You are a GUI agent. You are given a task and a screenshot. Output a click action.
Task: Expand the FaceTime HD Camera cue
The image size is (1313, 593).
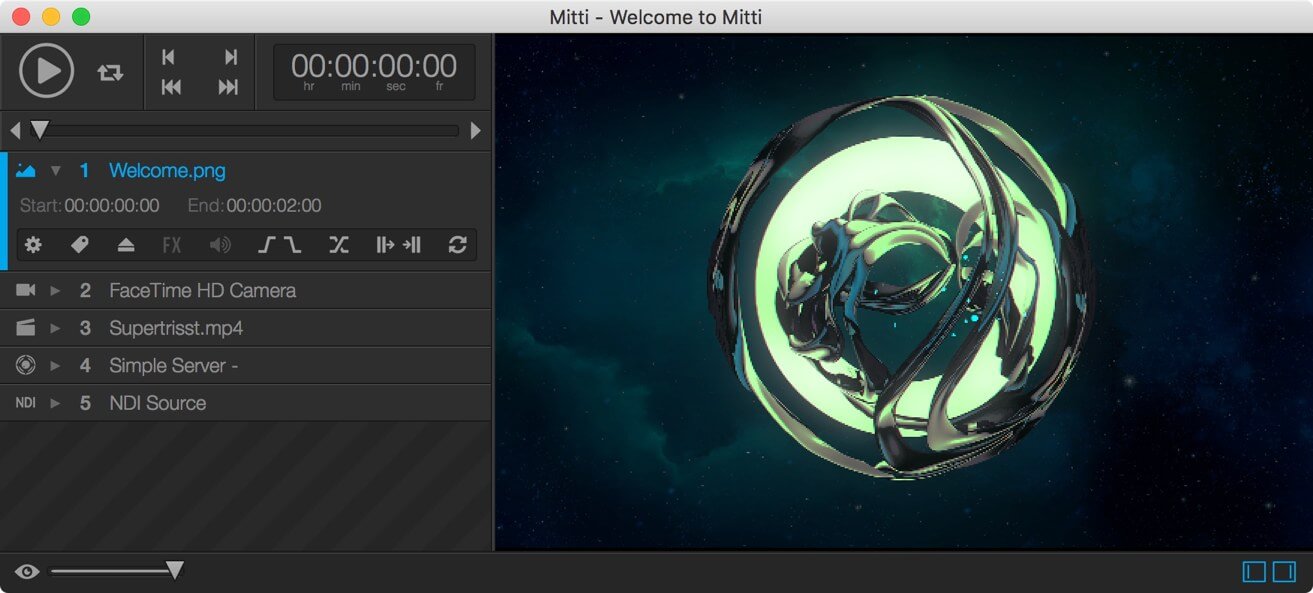click(x=56, y=290)
